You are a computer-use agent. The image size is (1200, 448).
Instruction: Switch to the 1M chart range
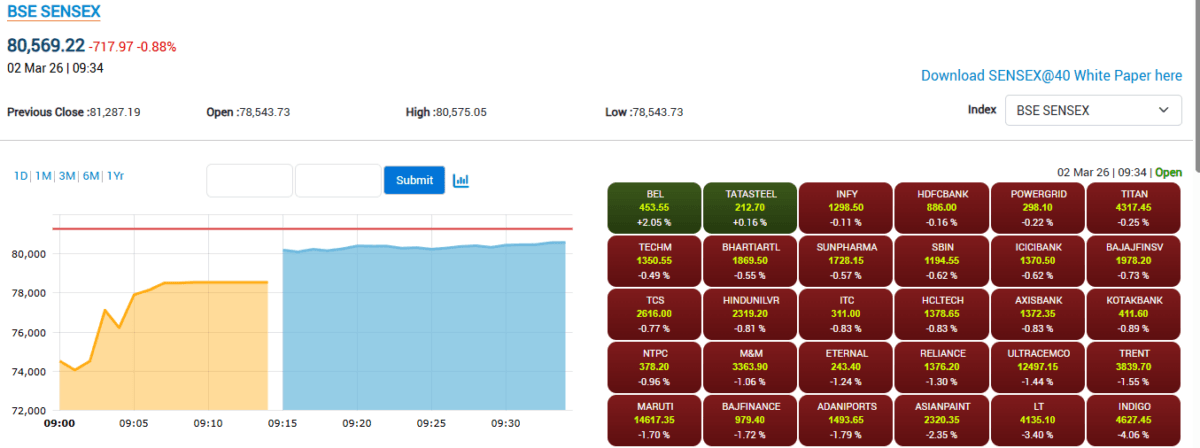tap(43, 176)
